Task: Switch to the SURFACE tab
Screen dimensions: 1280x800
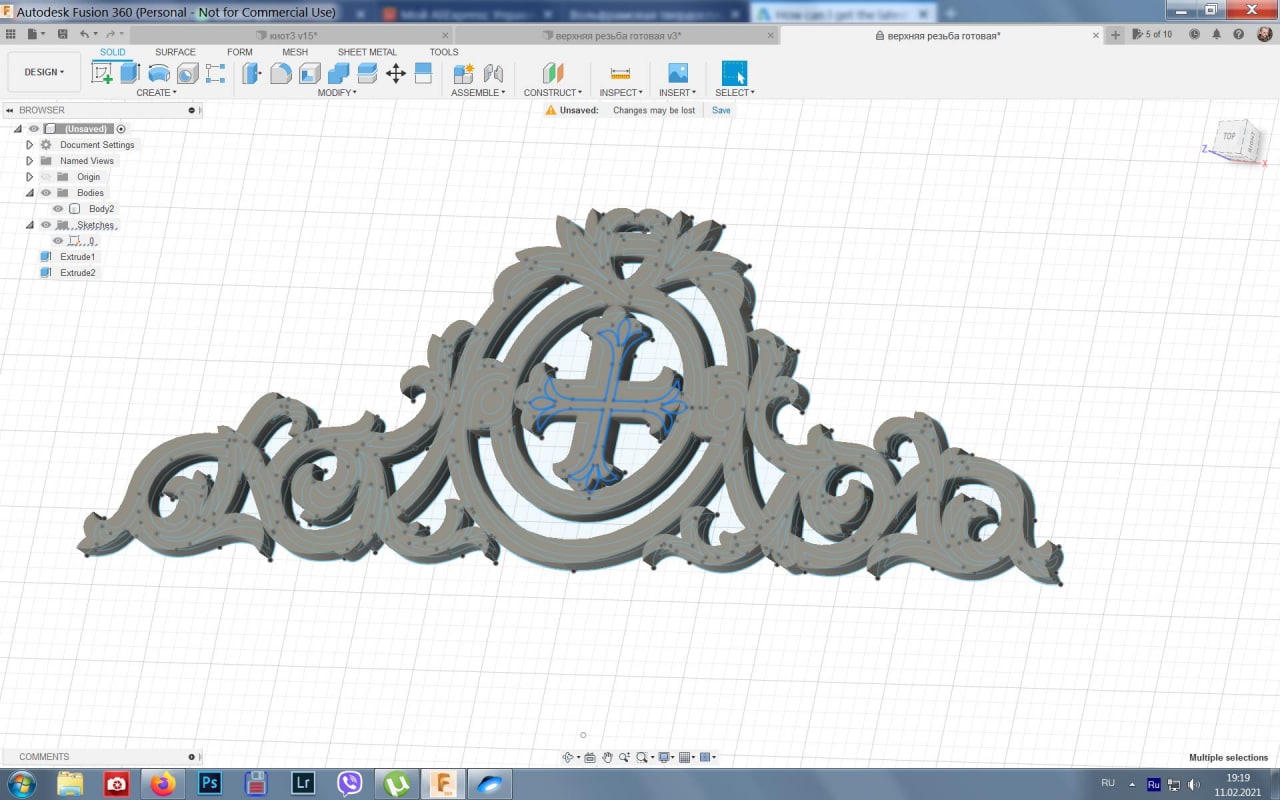Action: pos(175,52)
